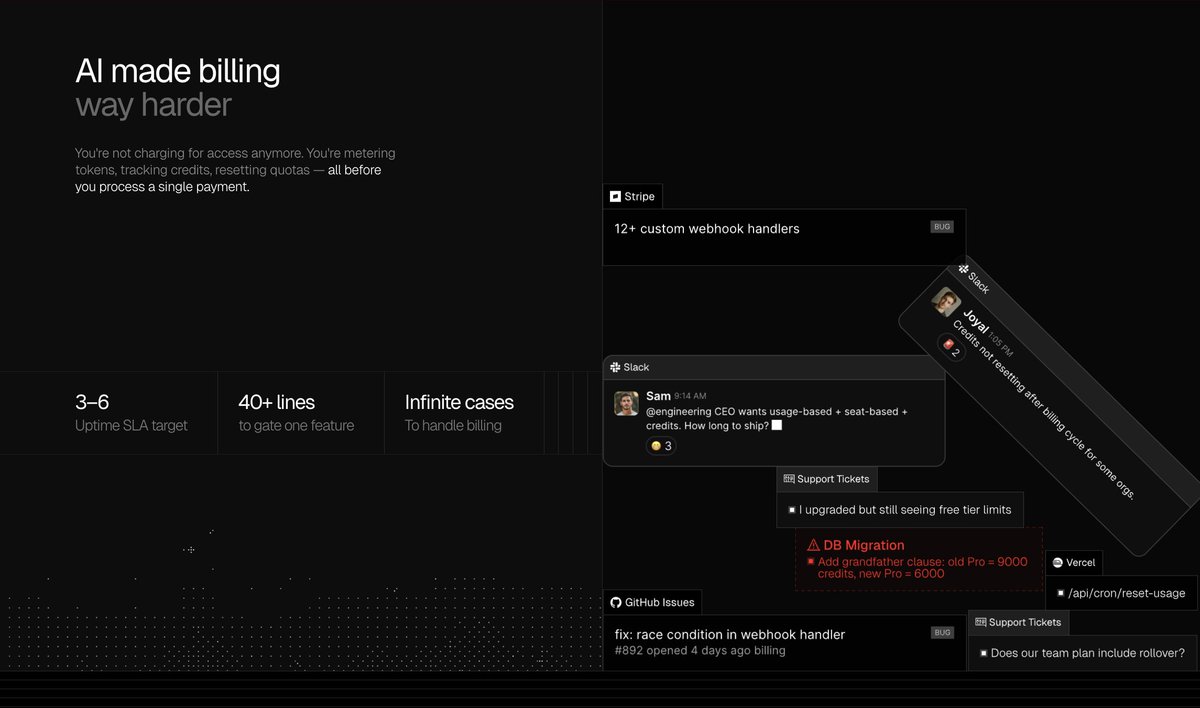Click the '@engineering CEO wants usage-based' message
The image size is (1200, 708).
[x=777, y=419]
